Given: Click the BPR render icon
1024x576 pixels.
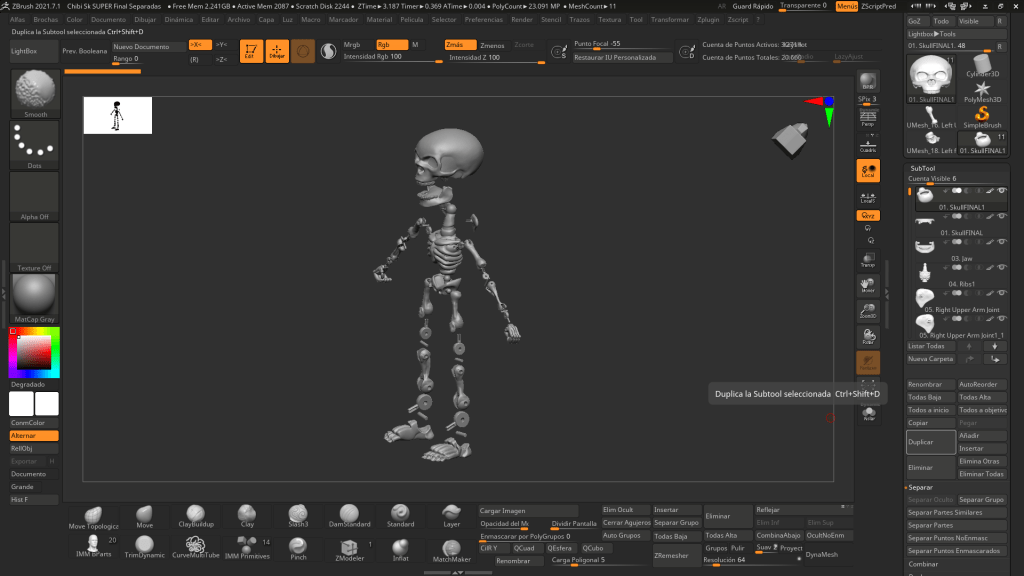Looking at the screenshot, I should click(868, 81).
